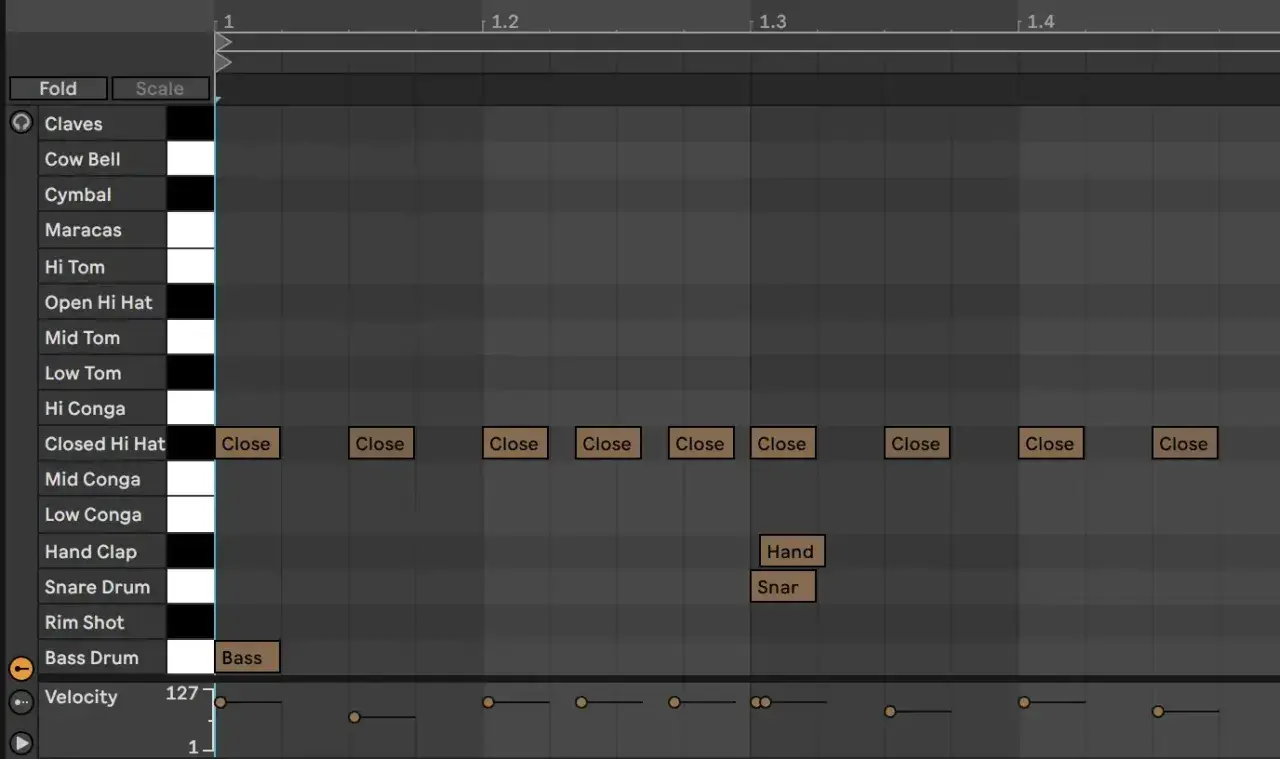Expand lanes with the triangle button
The height and width of the screenshot is (759, 1280).
[x=21, y=743]
